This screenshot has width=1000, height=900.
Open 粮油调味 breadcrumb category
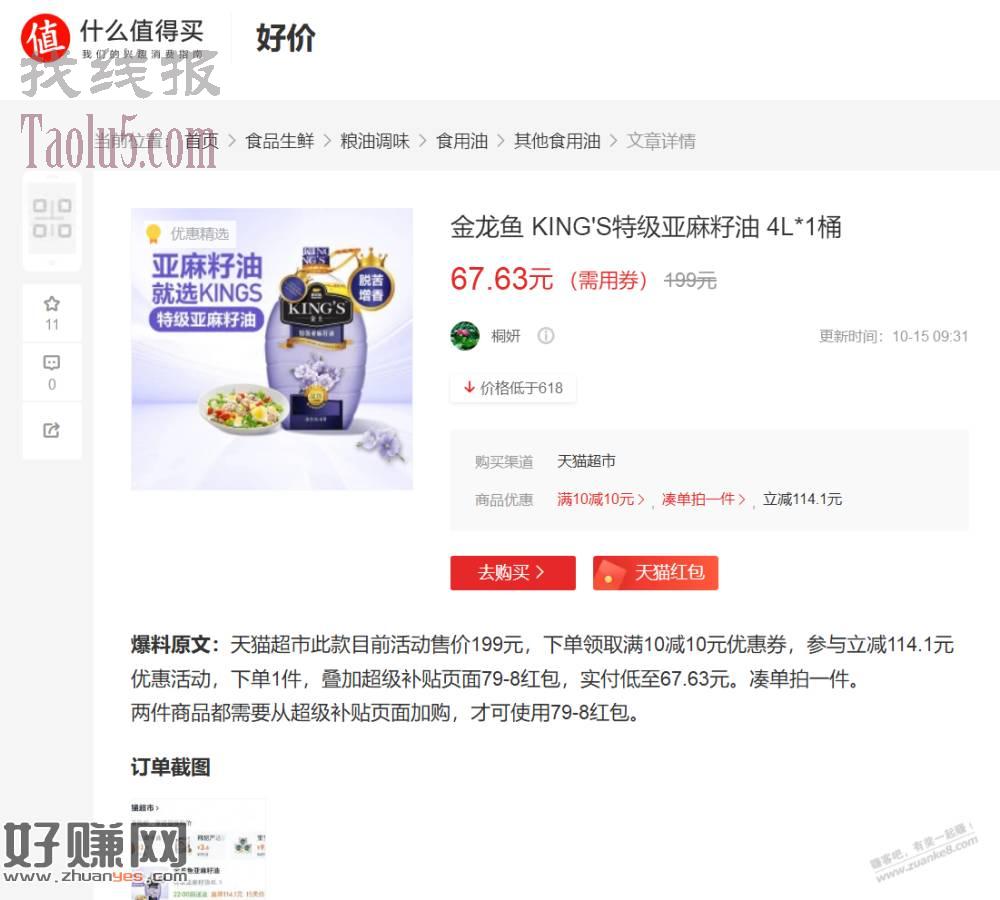click(x=375, y=140)
